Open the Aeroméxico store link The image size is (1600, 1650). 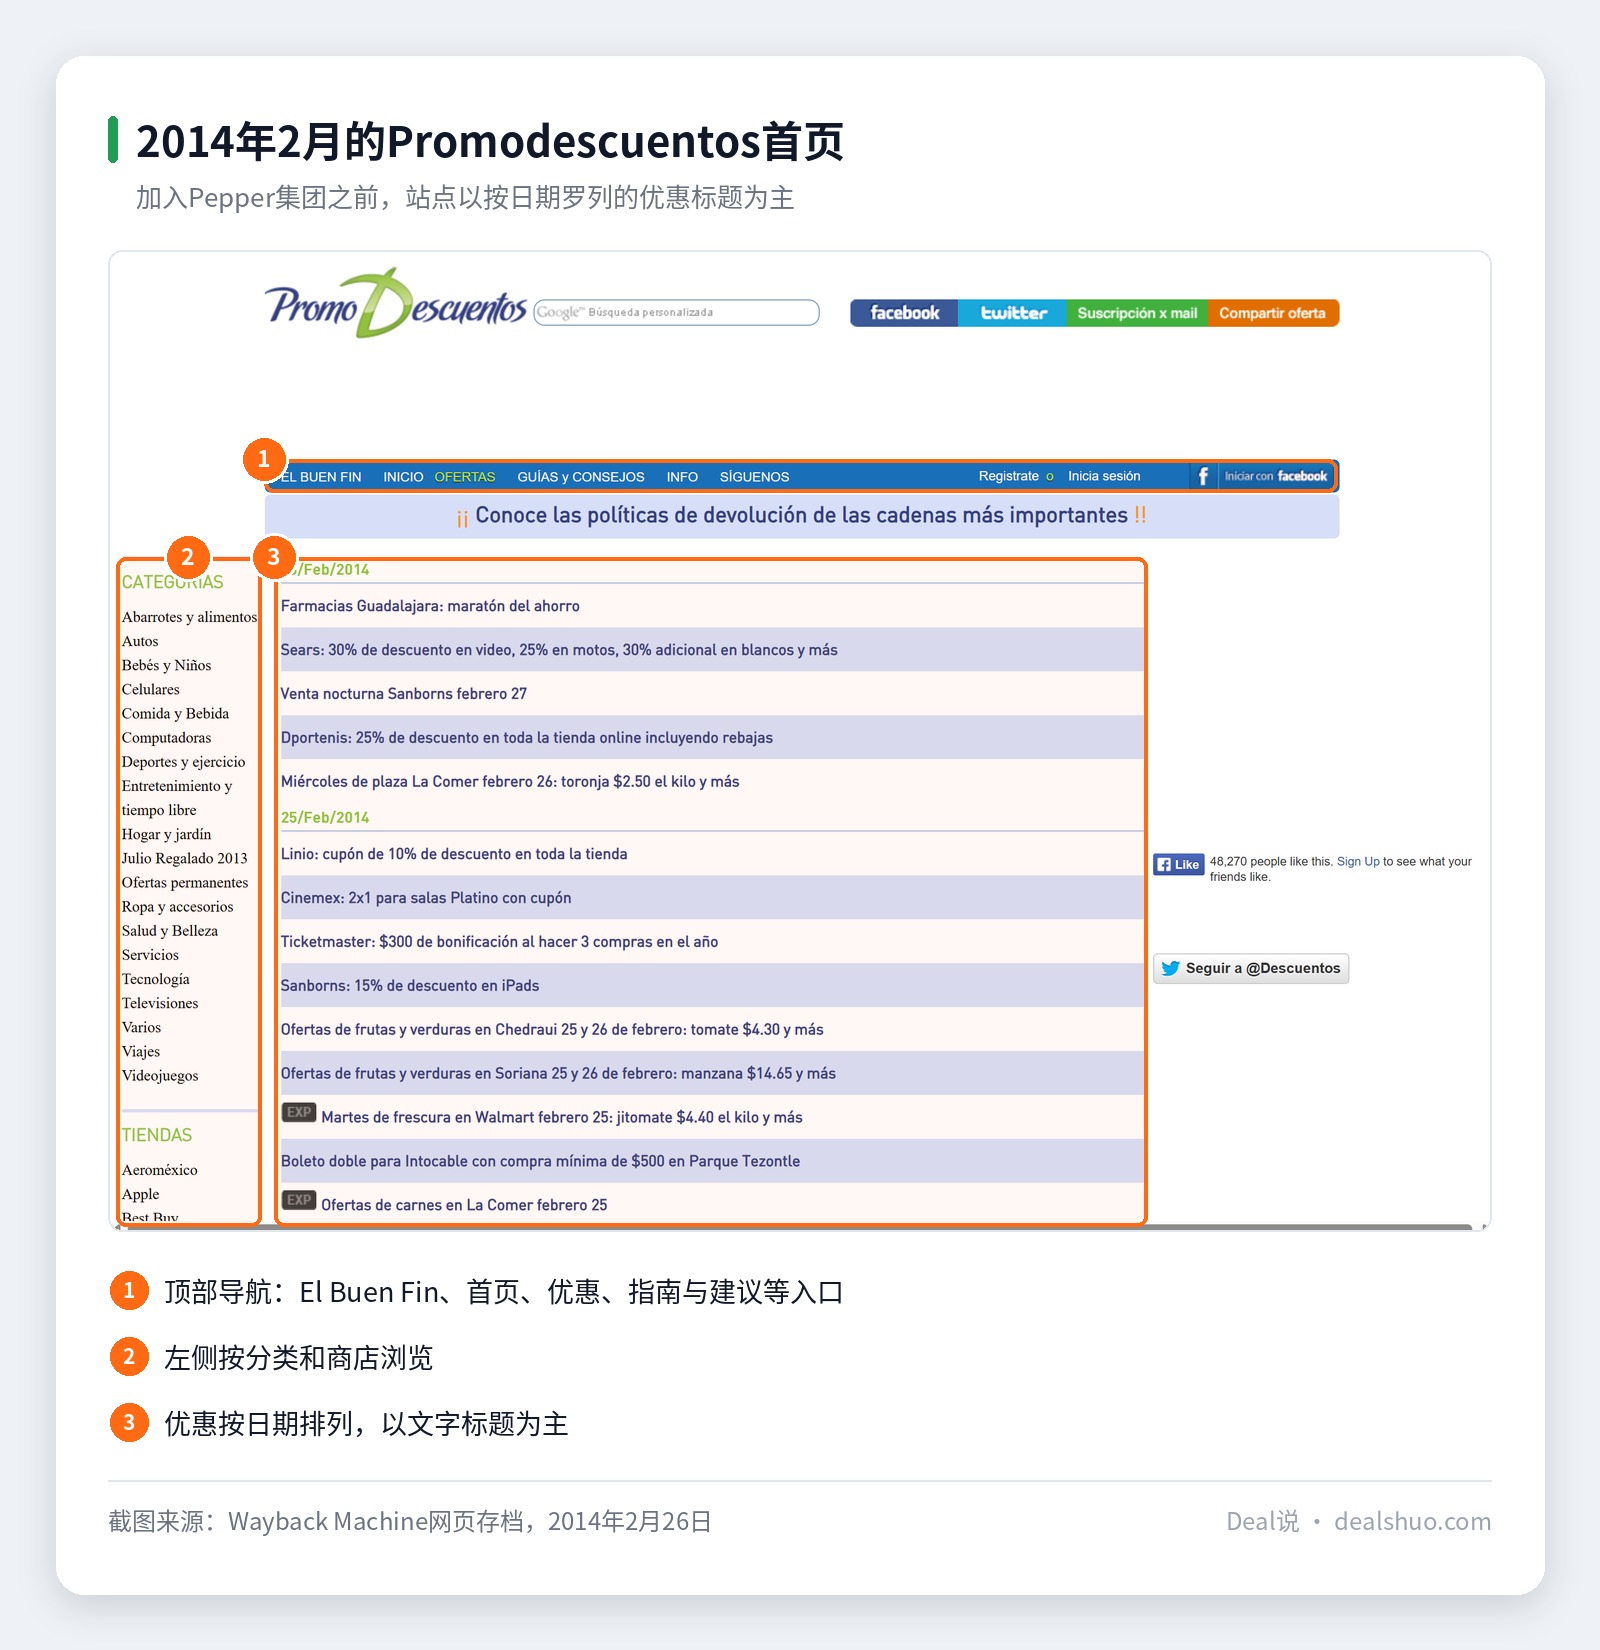pyautogui.click(x=159, y=1170)
